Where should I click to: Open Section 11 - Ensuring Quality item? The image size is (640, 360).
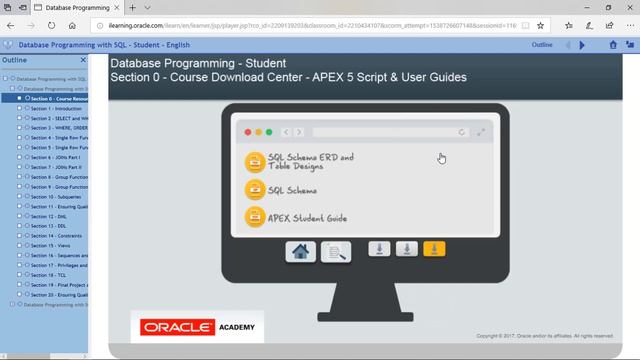(x=59, y=207)
